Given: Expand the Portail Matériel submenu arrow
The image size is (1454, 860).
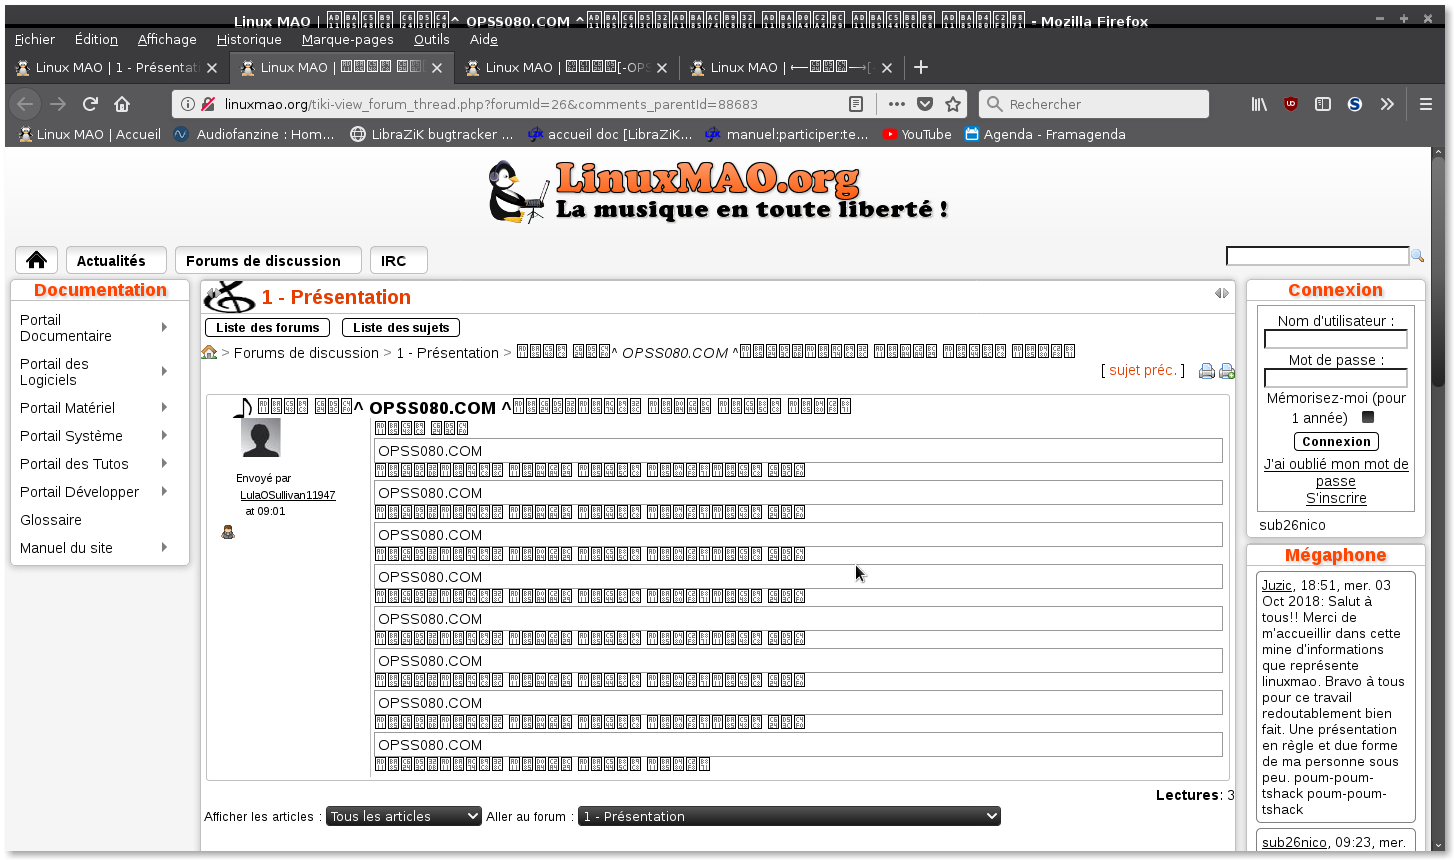Looking at the screenshot, I should click(164, 407).
